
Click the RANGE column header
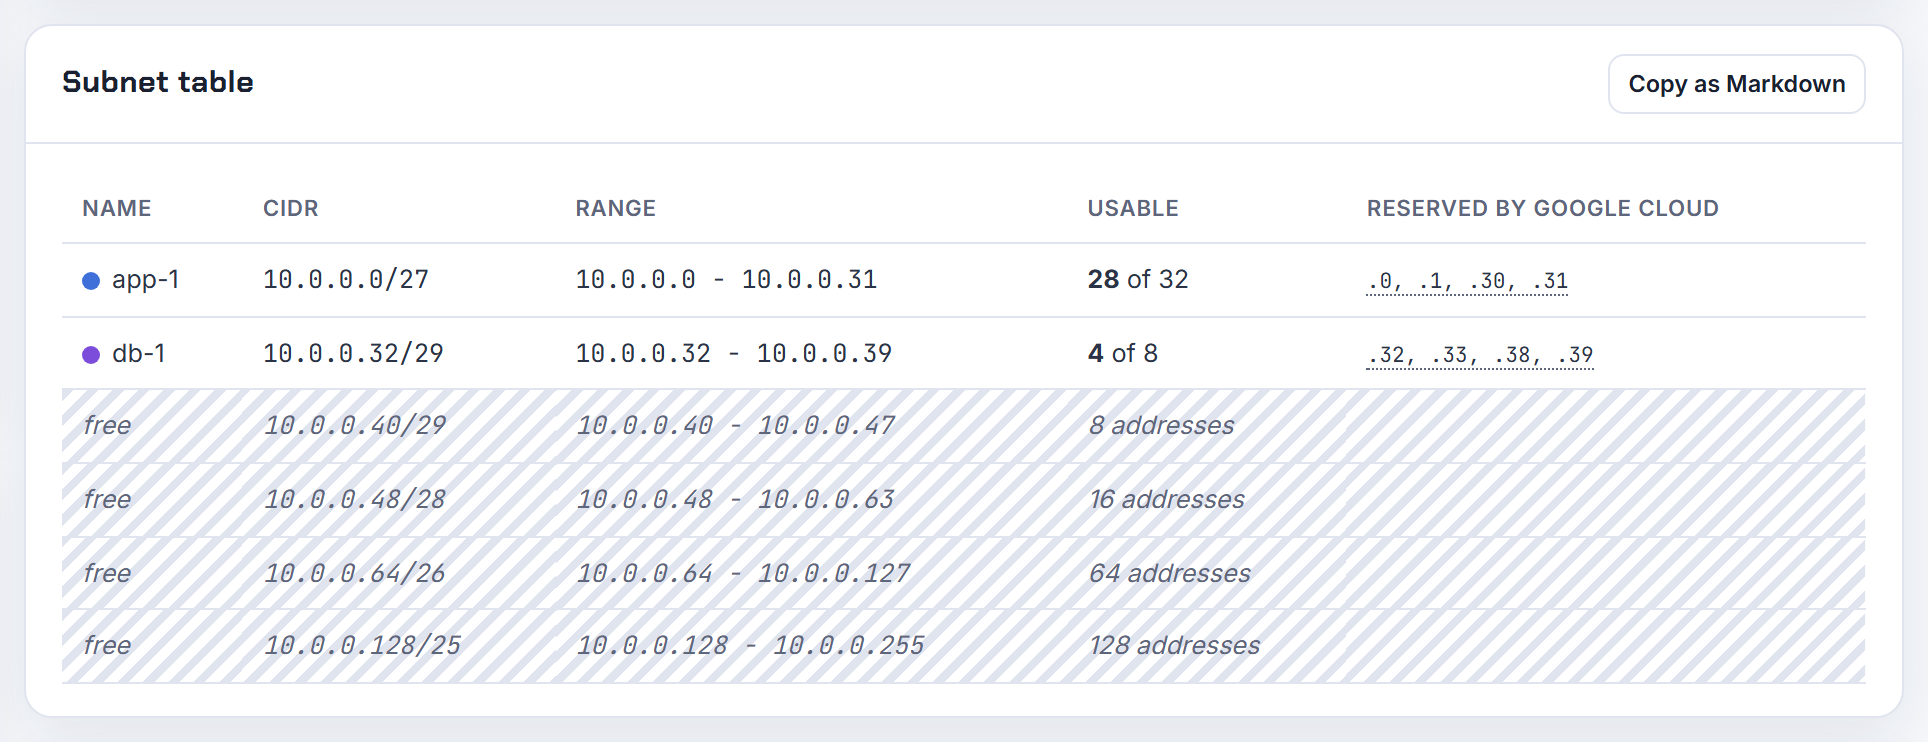[x=616, y=208]
